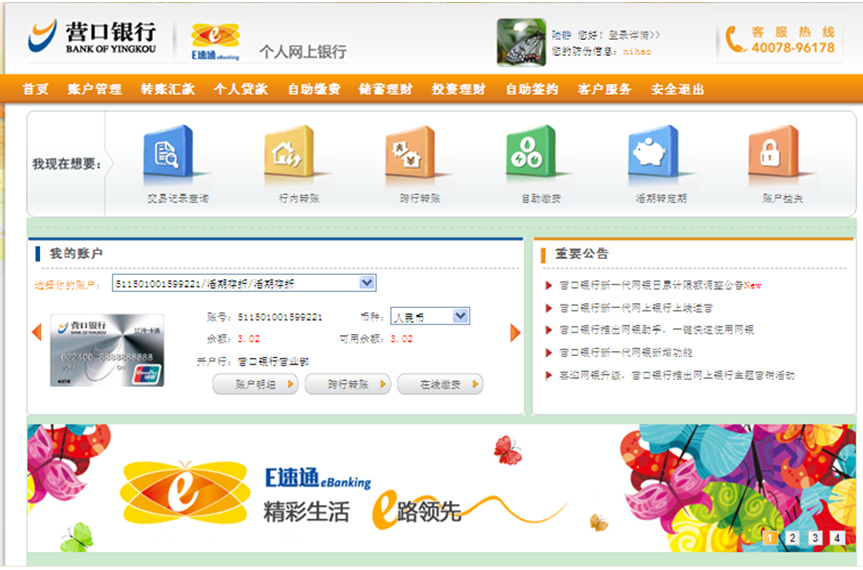This screenshot has width=863, height=570.
Task: Click the 行内转账 house icon
Action: [x=289, y=154]
